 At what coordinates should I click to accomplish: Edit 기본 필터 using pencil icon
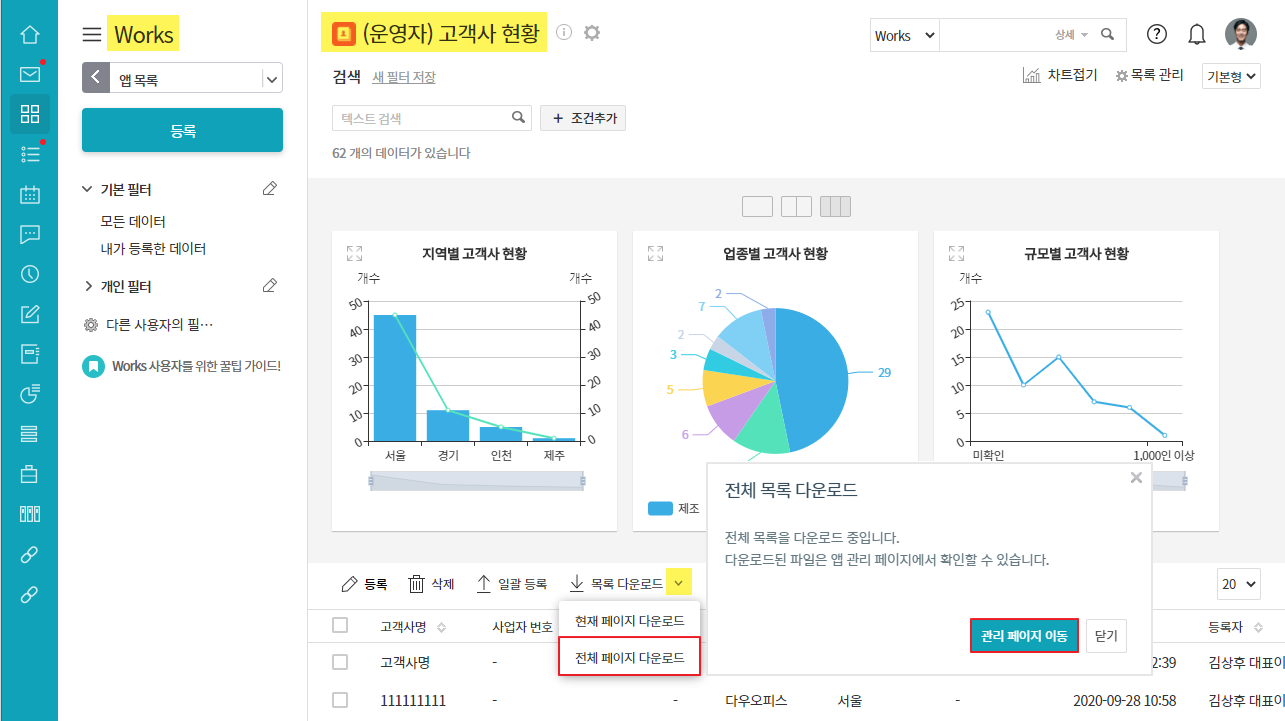(x=269, y=189)
